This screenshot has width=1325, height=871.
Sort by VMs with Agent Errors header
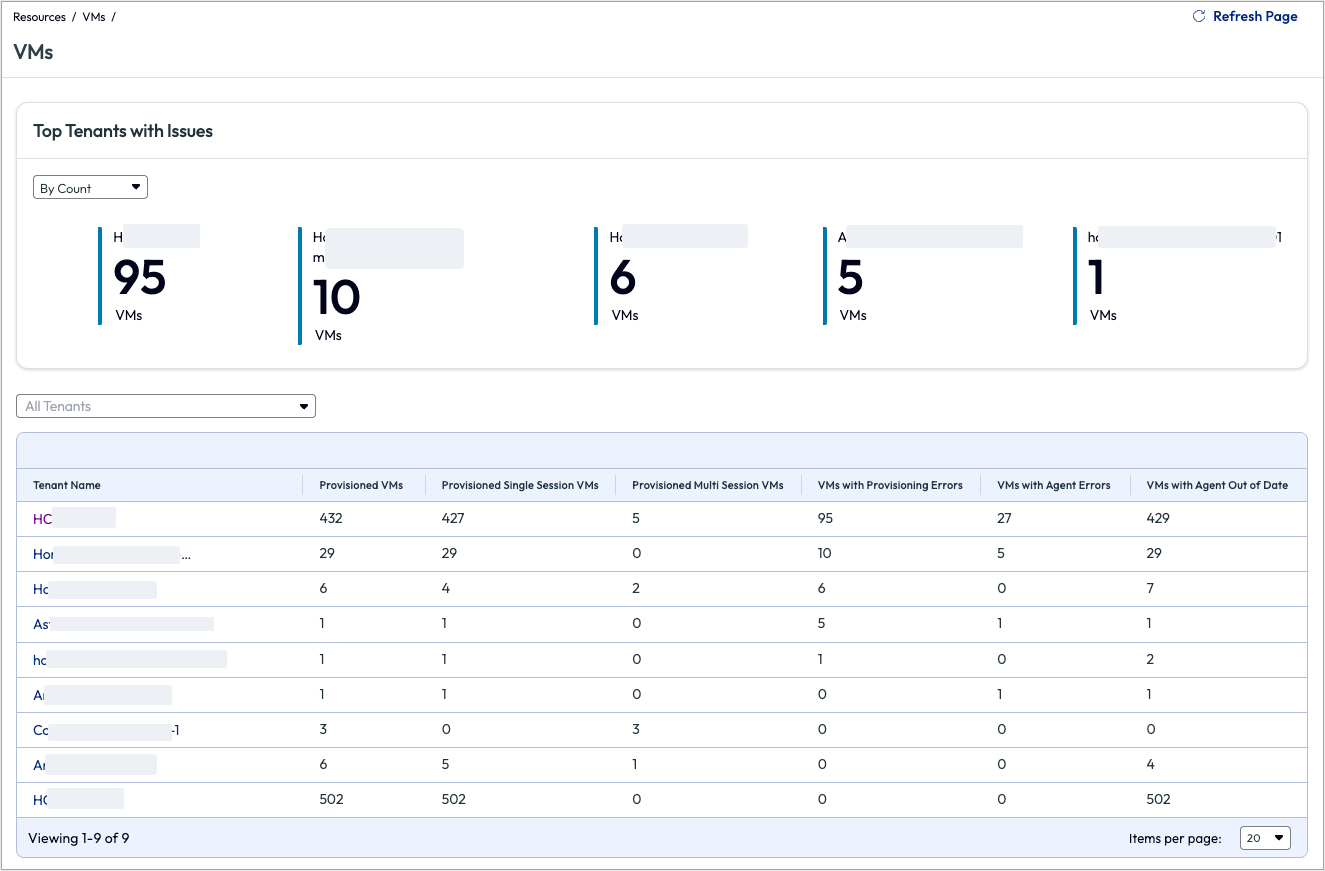[1054, 485]
